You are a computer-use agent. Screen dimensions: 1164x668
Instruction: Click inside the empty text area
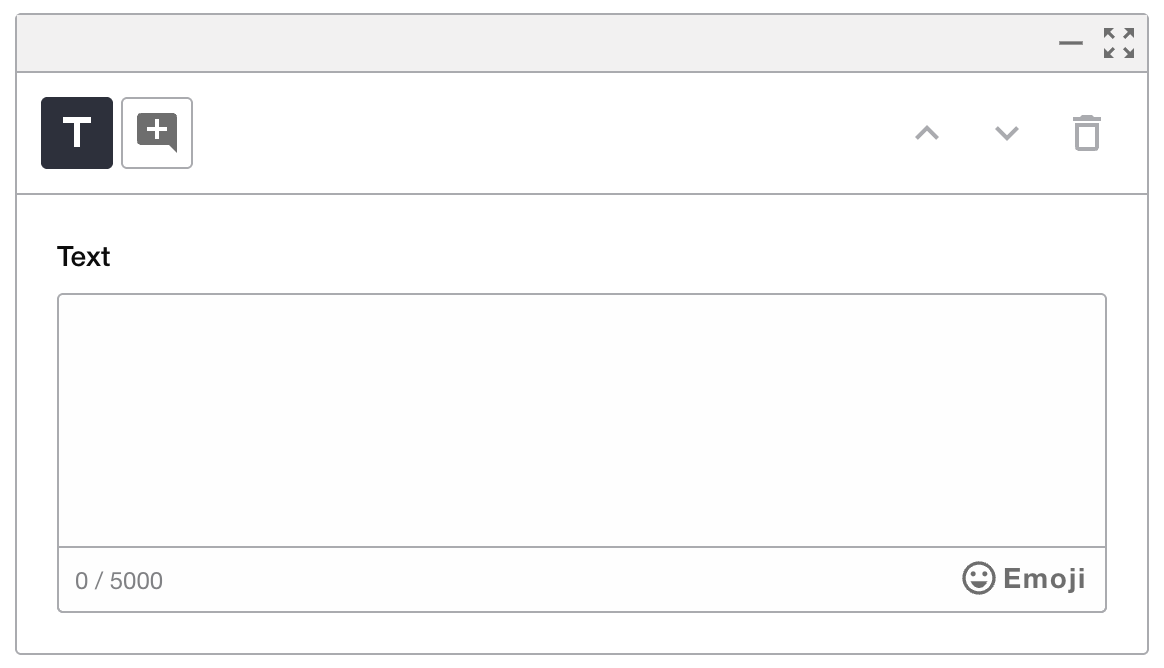click(582, 420)
